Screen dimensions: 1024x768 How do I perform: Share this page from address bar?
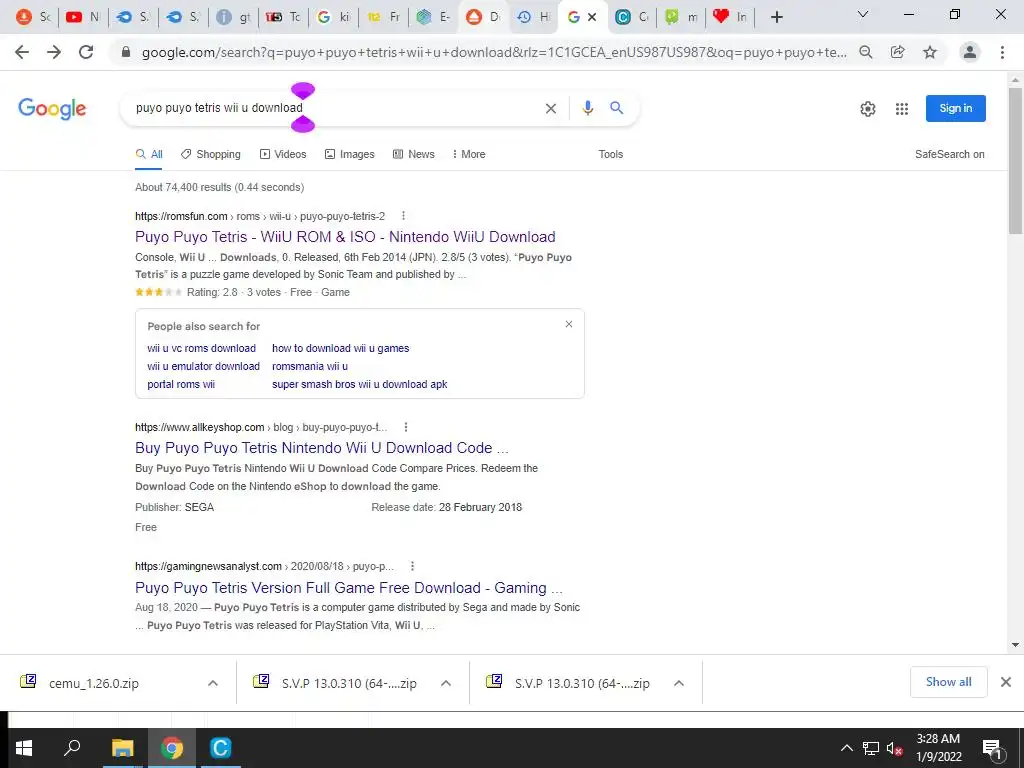coord(898,52)
